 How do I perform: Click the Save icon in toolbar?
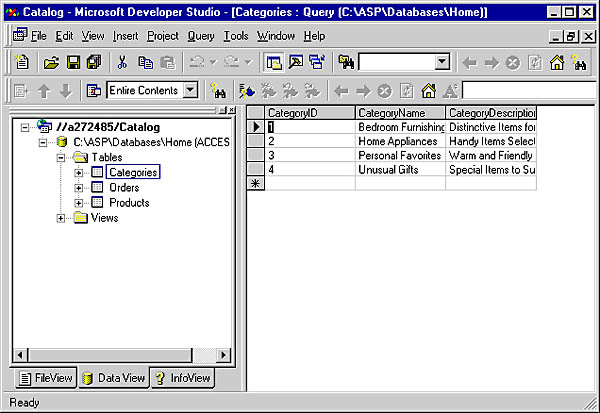(x=72, y=62)
